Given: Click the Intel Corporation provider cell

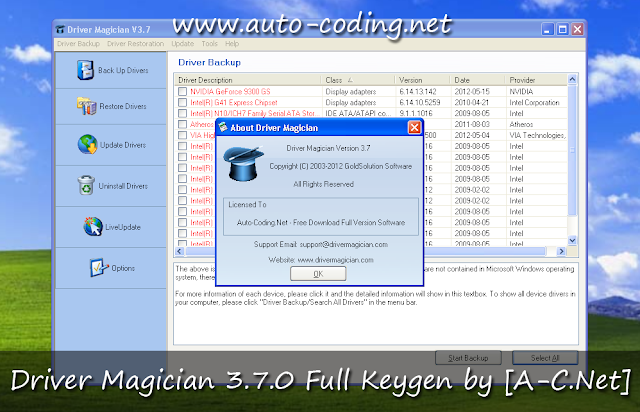Looking at the screenshot, I should point(534,102).
